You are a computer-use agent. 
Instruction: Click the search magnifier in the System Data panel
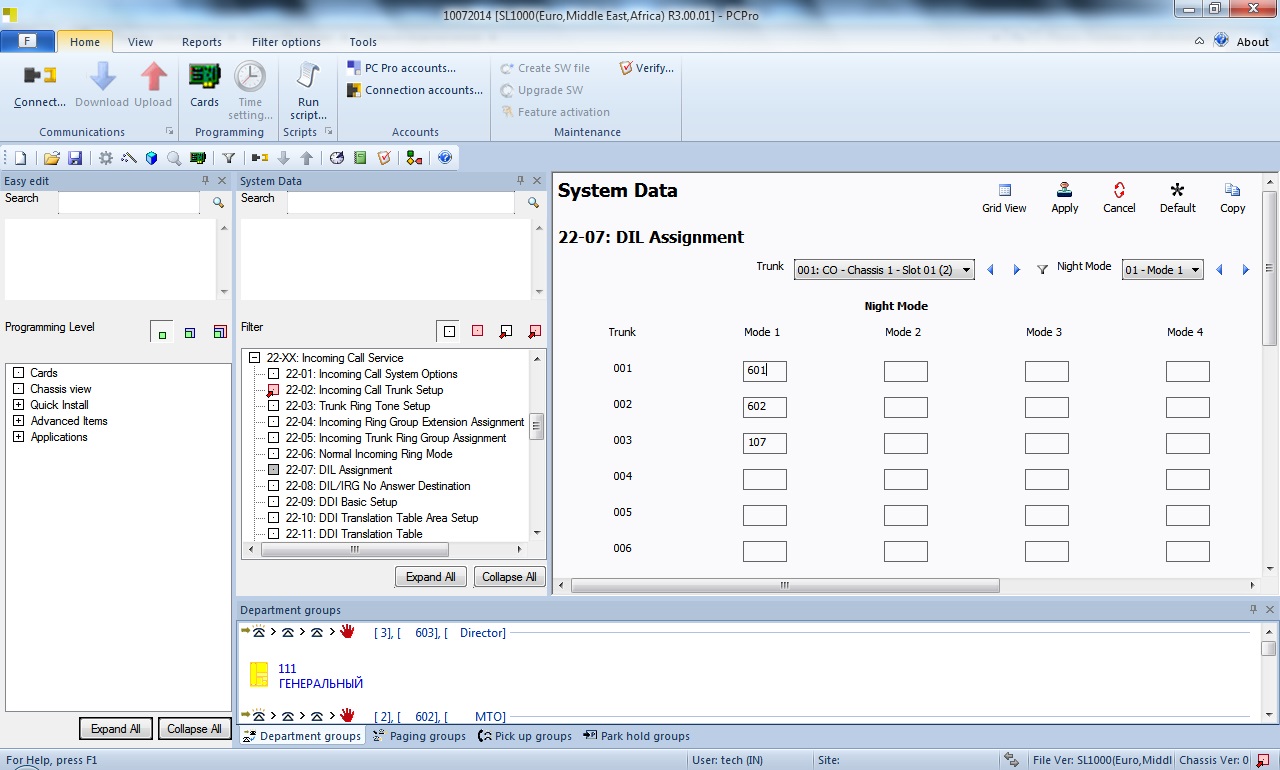coord(534,202)
